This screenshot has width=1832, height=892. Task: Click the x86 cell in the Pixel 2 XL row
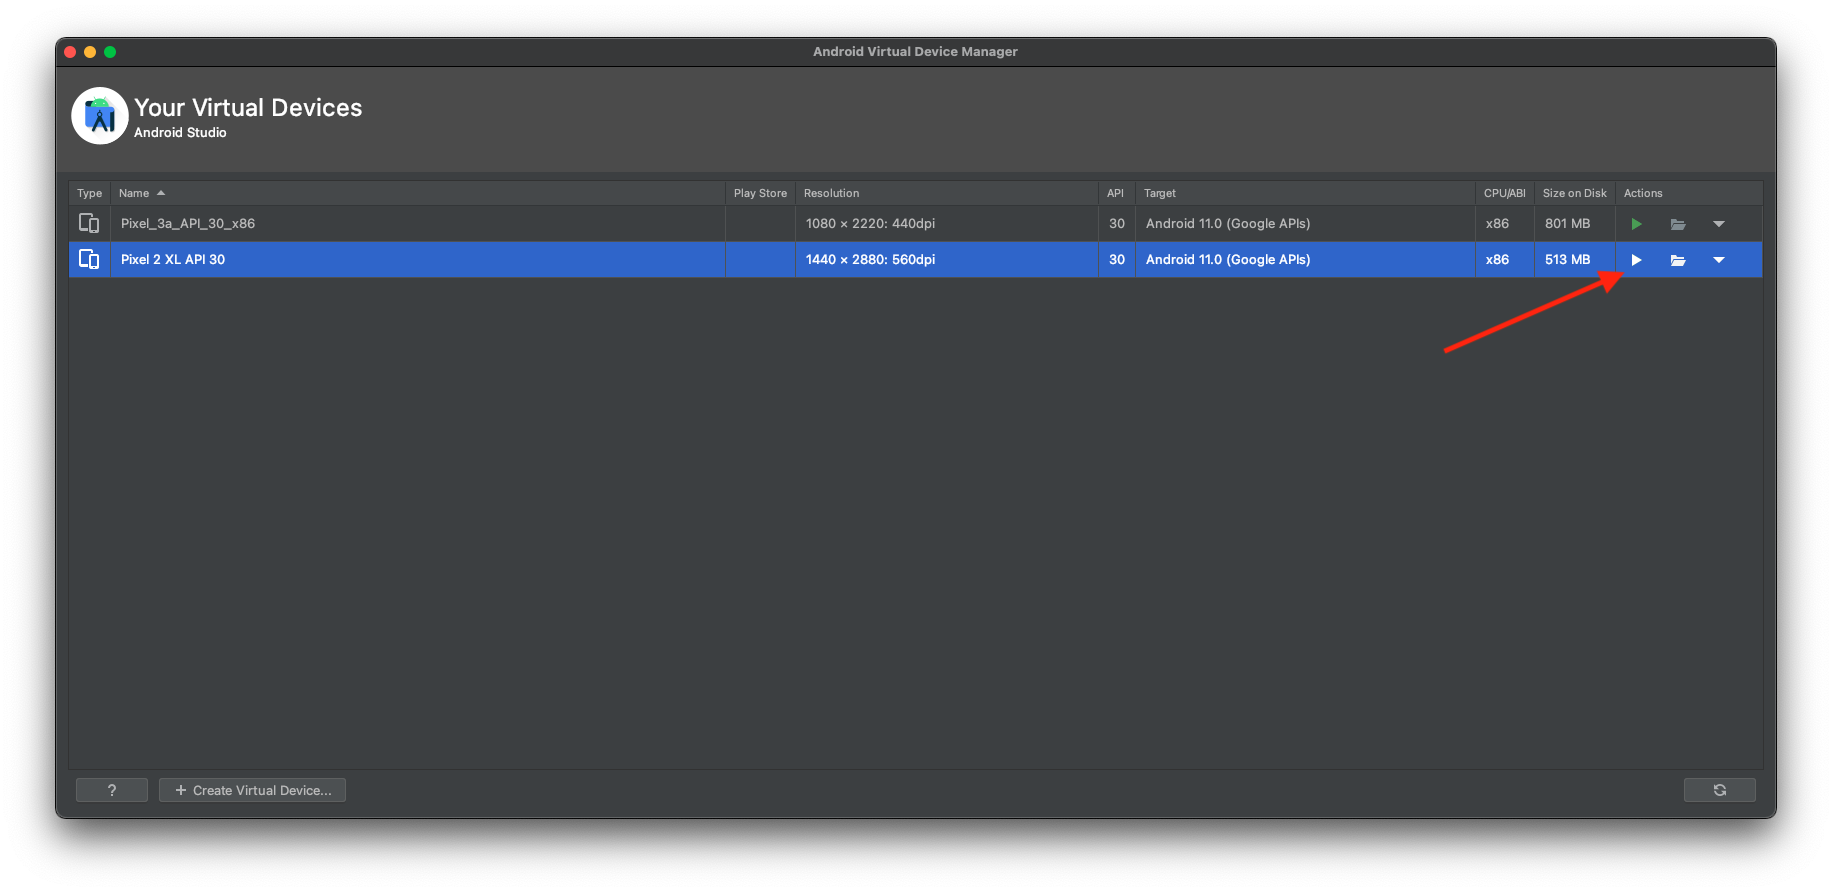point(1504,260)
